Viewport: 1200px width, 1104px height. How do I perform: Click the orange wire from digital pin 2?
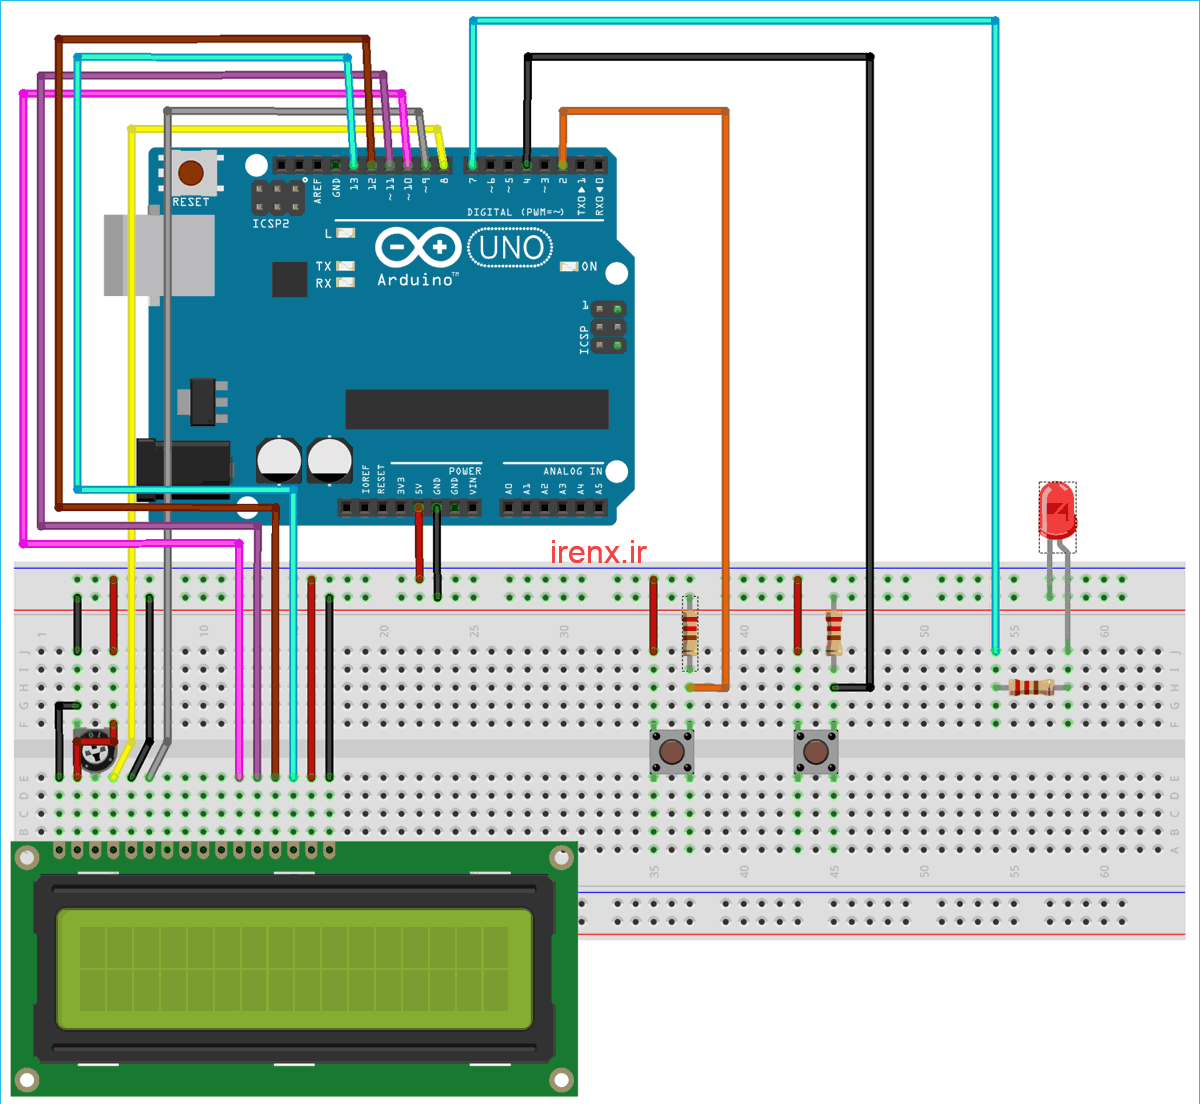point(726,400)
